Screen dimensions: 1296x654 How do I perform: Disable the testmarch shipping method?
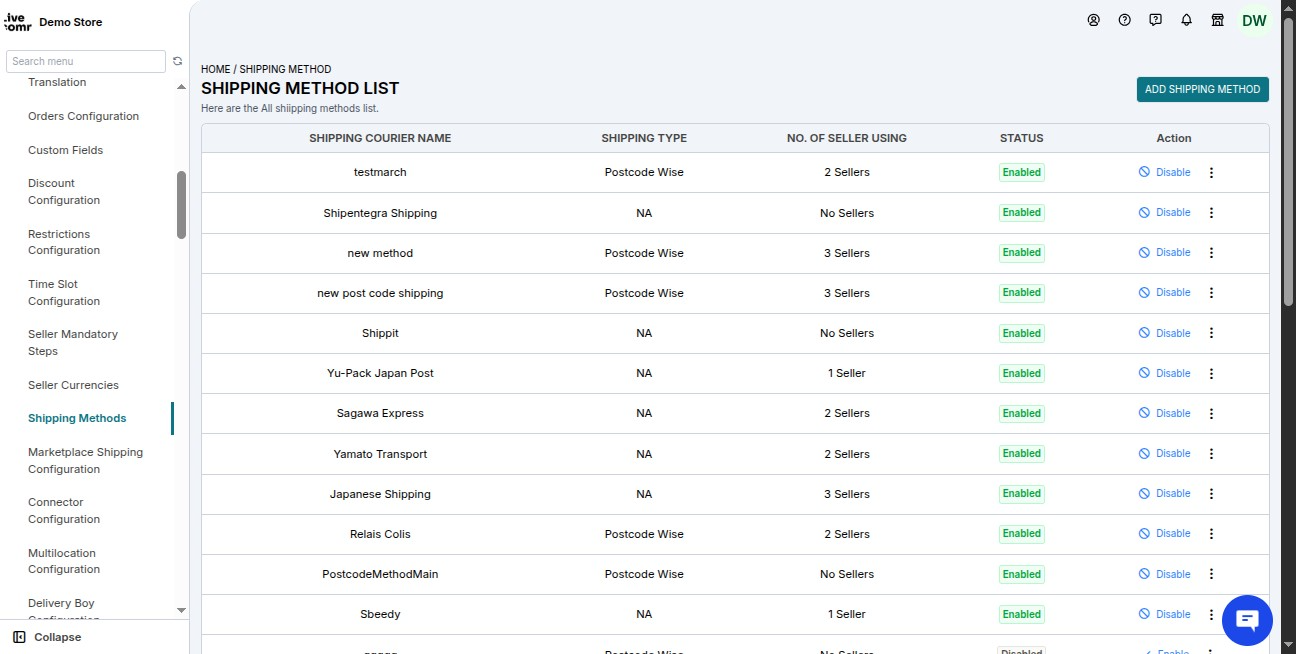tap(1164, 172)
